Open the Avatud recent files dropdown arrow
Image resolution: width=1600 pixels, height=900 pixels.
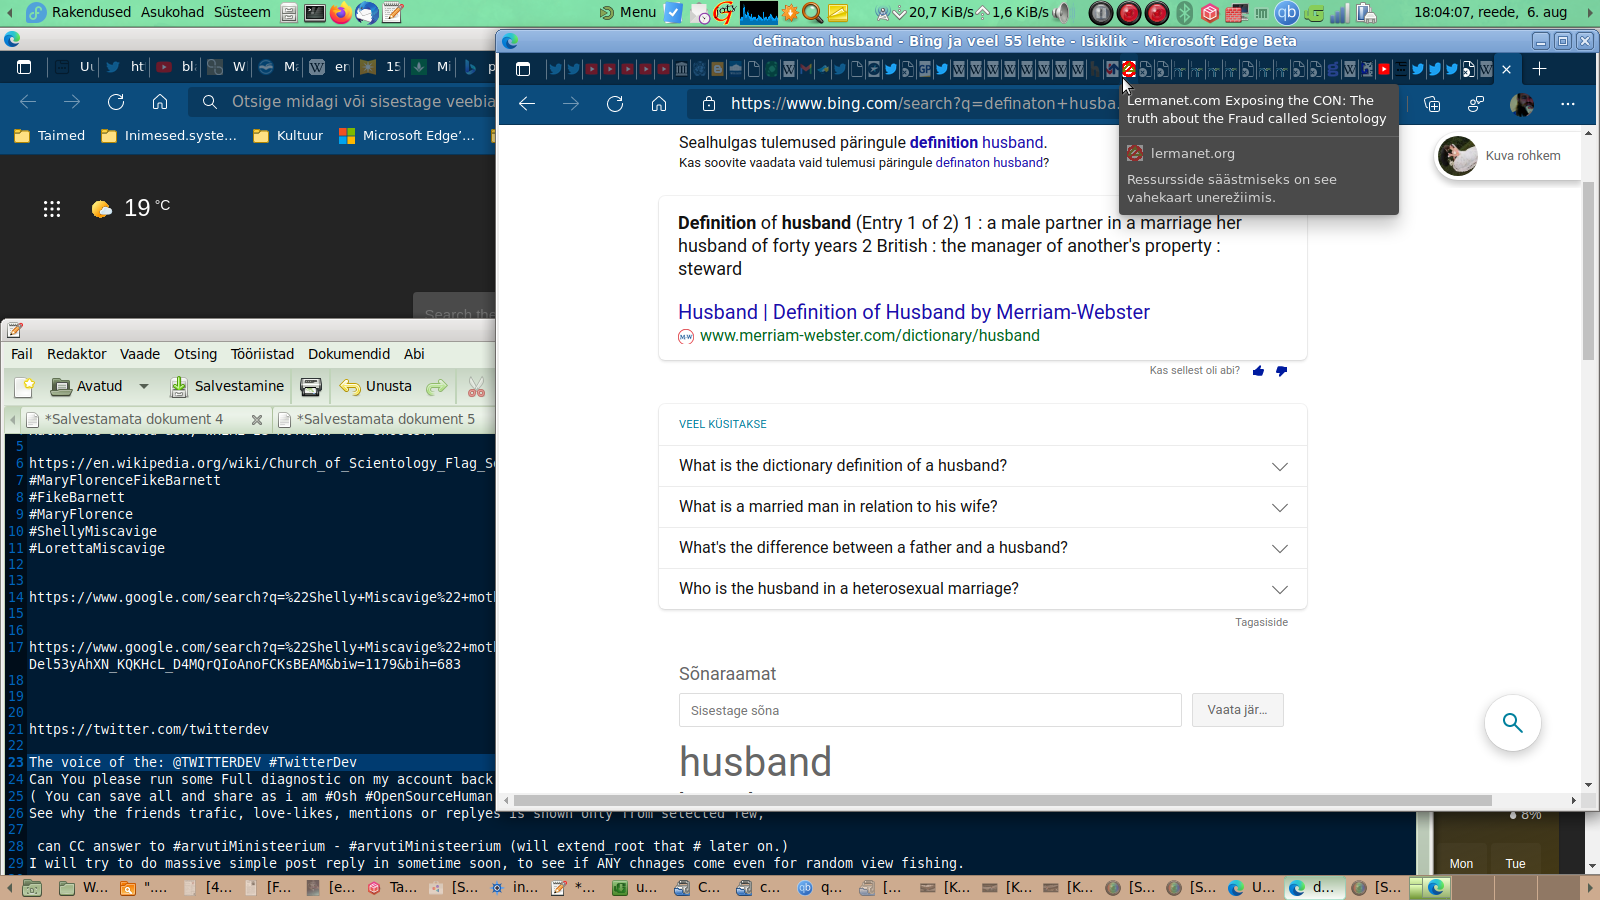click(x=144, y=387)
